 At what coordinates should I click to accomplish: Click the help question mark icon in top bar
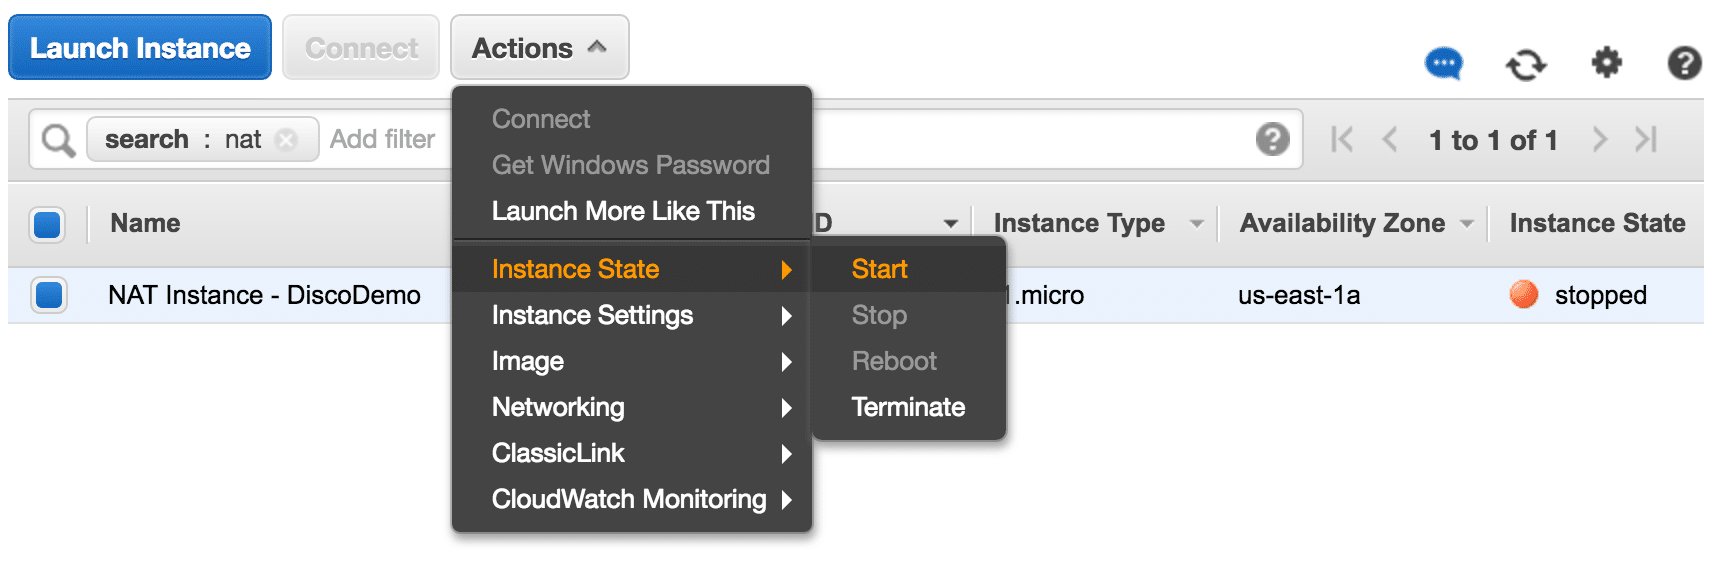[1684, 63]
